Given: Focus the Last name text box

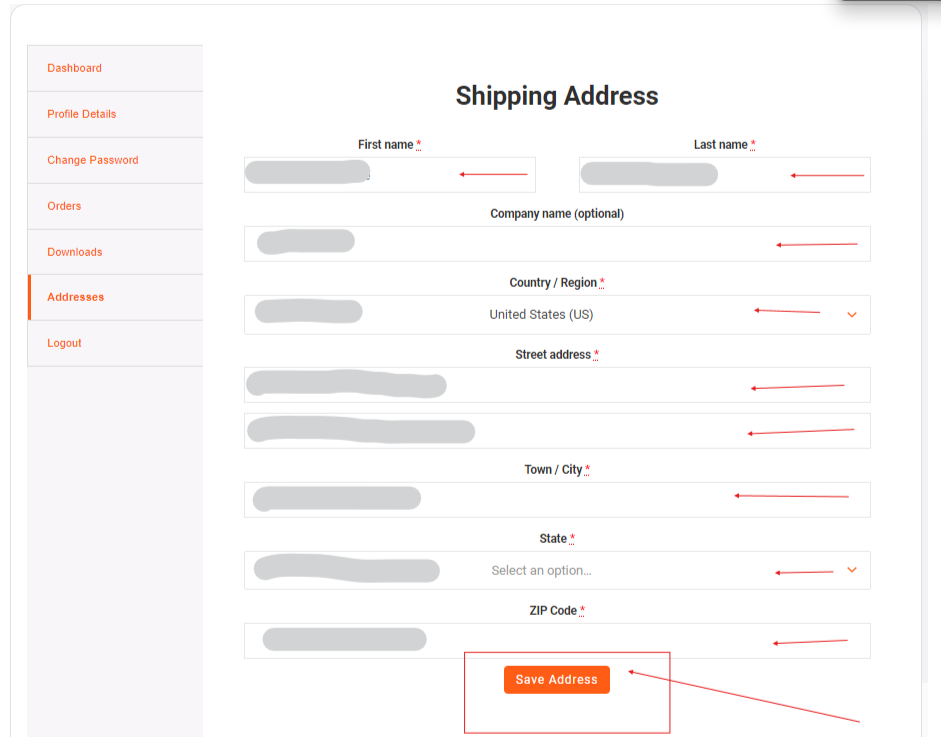Looking at the screenshot, I should pyautogui.click(x=724, y=175).
